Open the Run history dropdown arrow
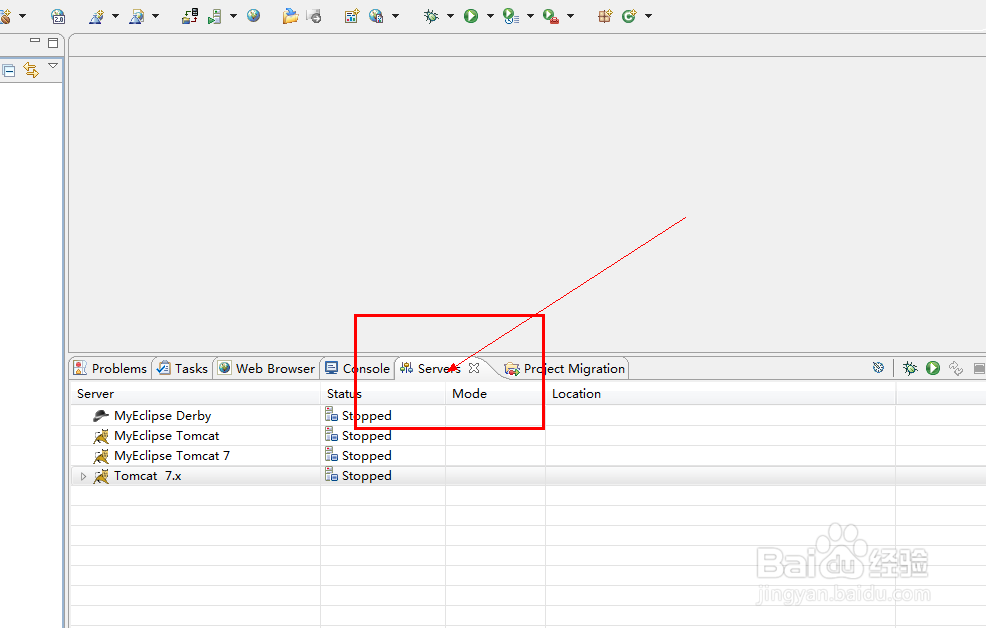 point(530,16)
